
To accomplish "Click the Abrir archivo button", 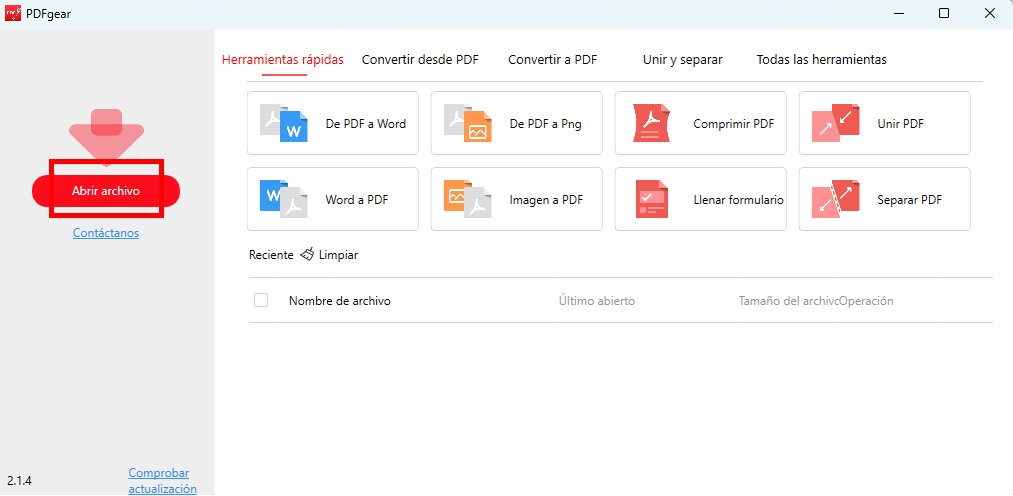I will [x=106, y=192].
